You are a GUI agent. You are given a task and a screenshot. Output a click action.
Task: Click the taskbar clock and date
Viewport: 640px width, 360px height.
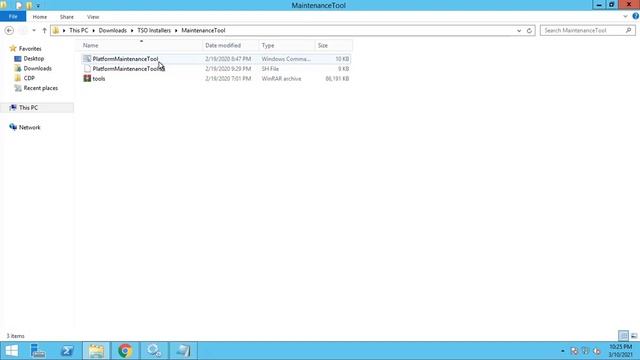point(621,351)
